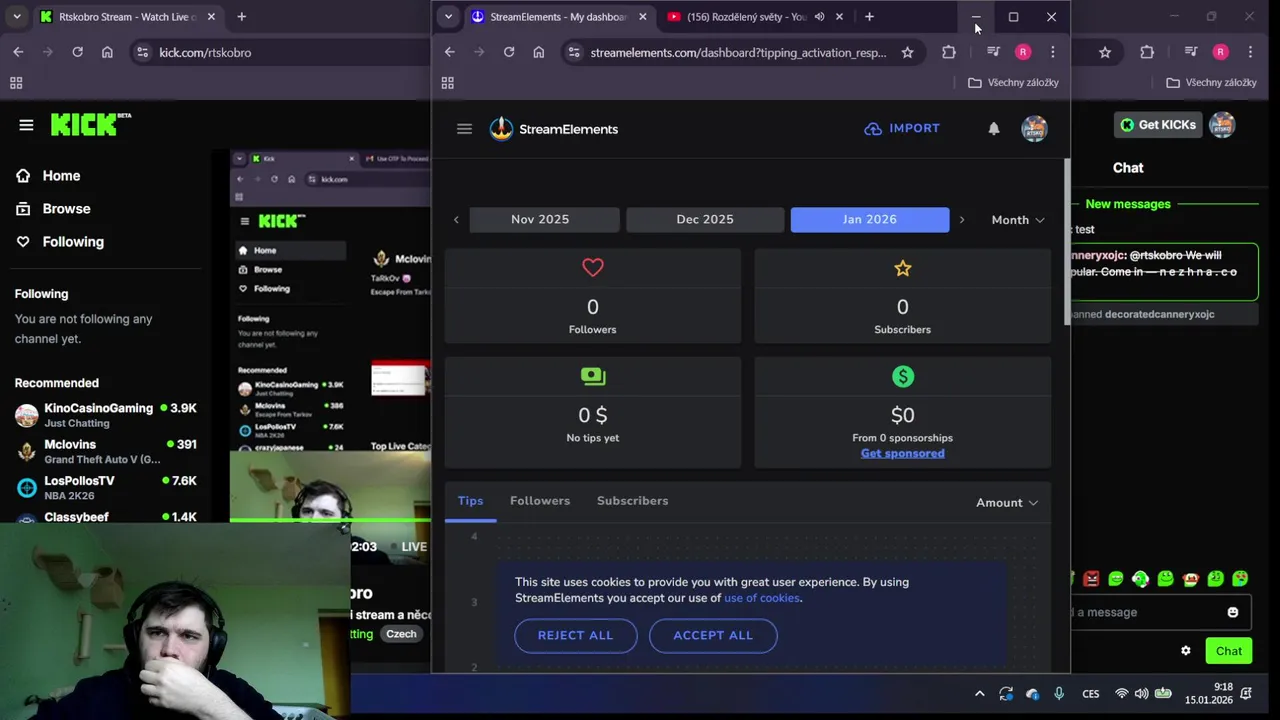Open Mclovins recommended channel
Image resolution: width=1280 pixels, height=720 pixels.
coord(106,451)
